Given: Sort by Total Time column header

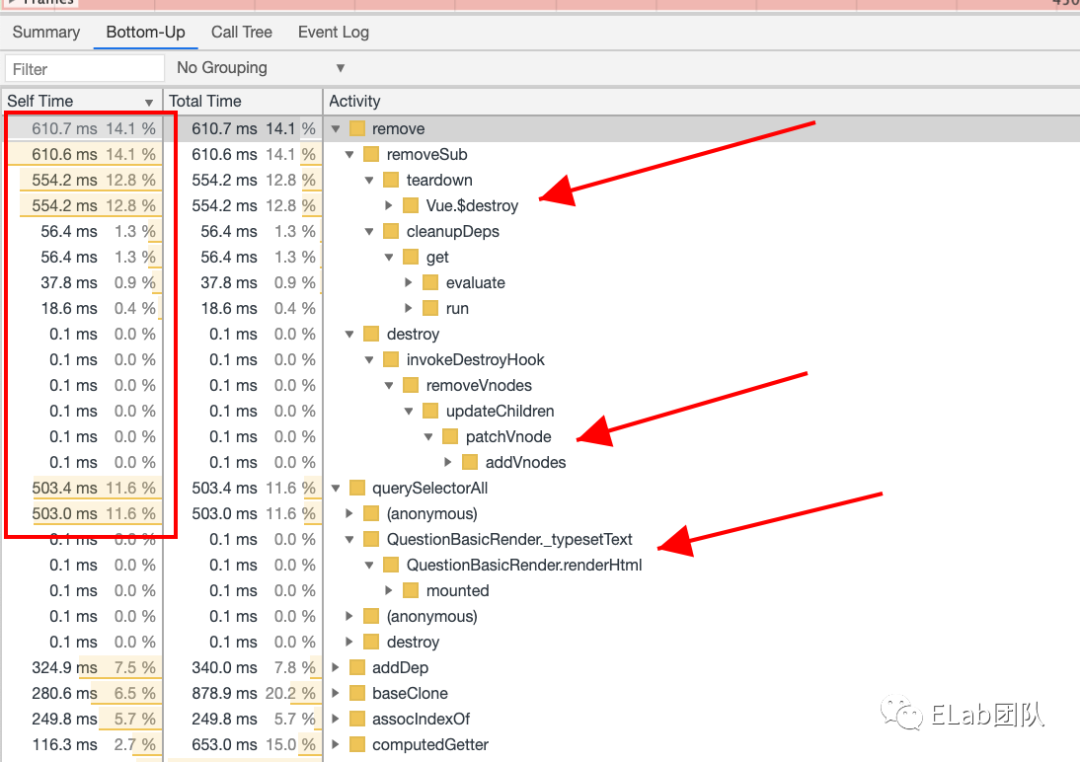Looking at the screenshot, I should 243,101.
